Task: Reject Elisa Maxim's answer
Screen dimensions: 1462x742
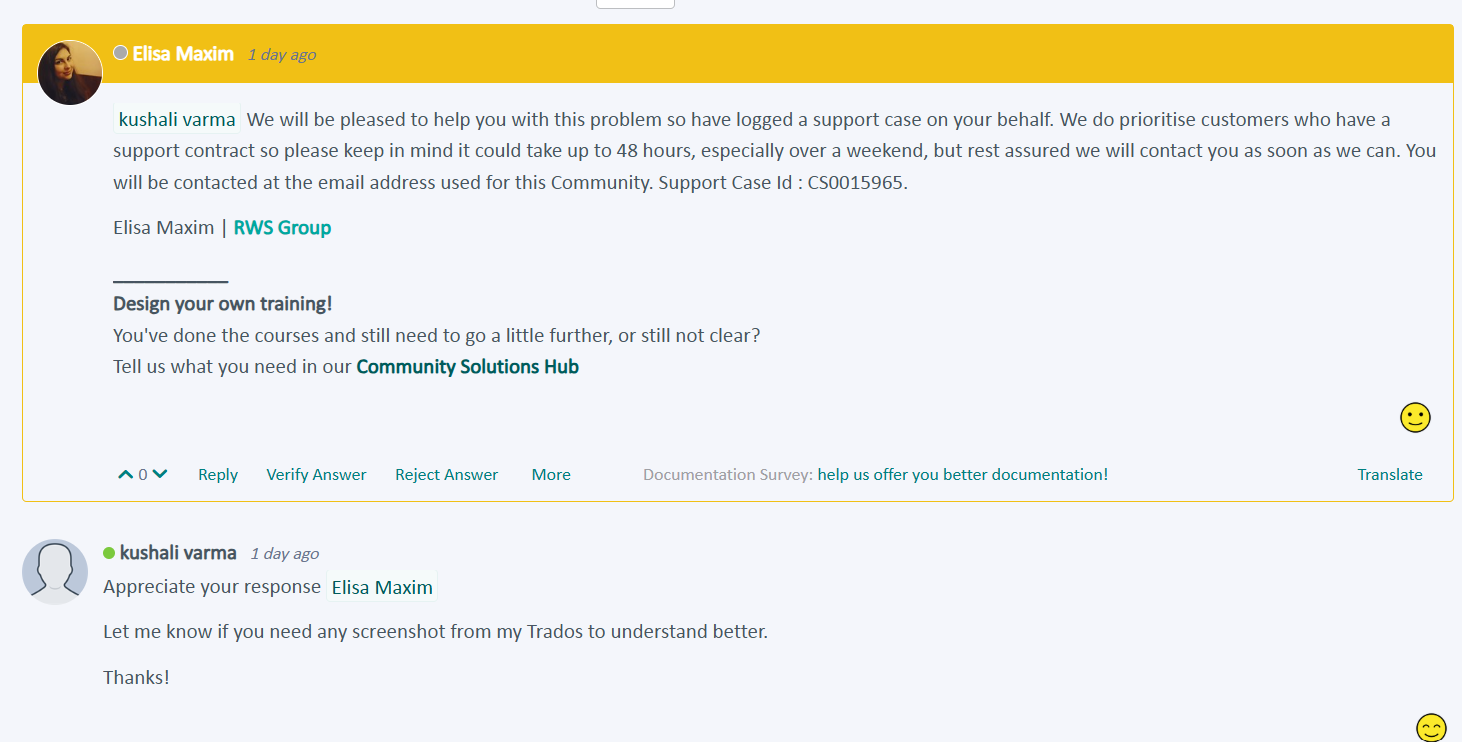Action: 446,474
